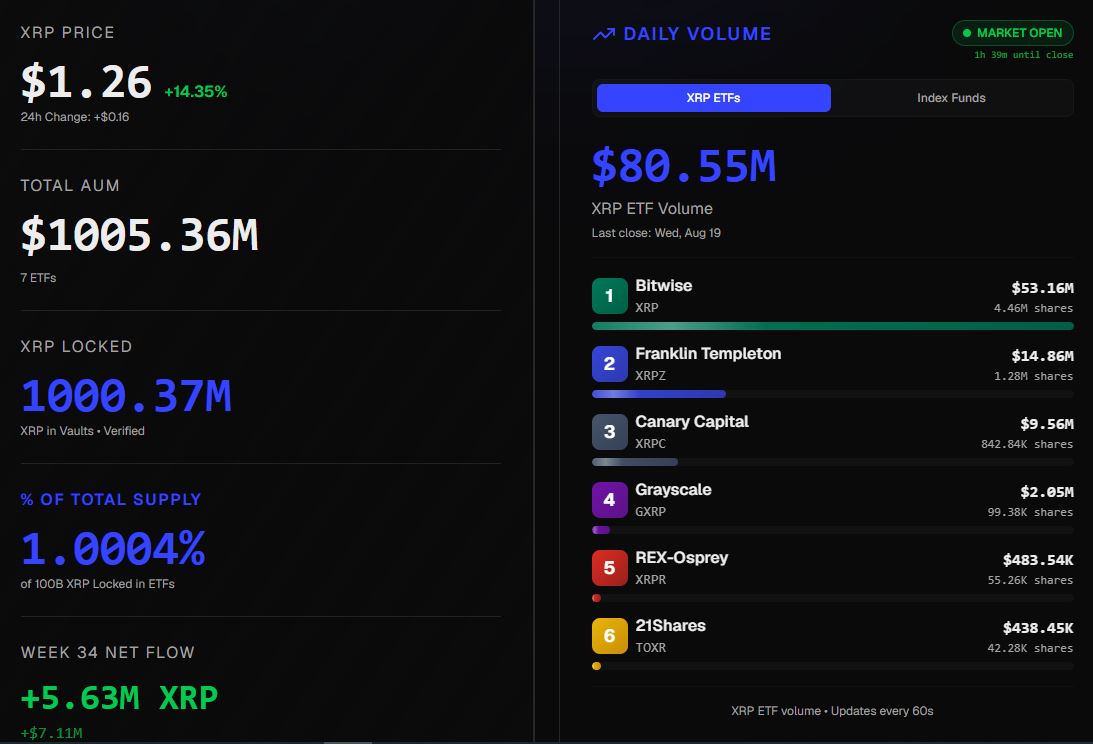
Task: Click the Market Open status badge
Action: click(1012, 33)
